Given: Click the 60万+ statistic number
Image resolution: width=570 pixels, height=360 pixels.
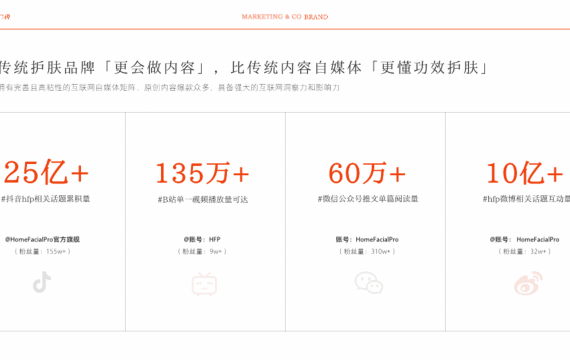Looking at the screenshot, I should (x=367, y=173).
